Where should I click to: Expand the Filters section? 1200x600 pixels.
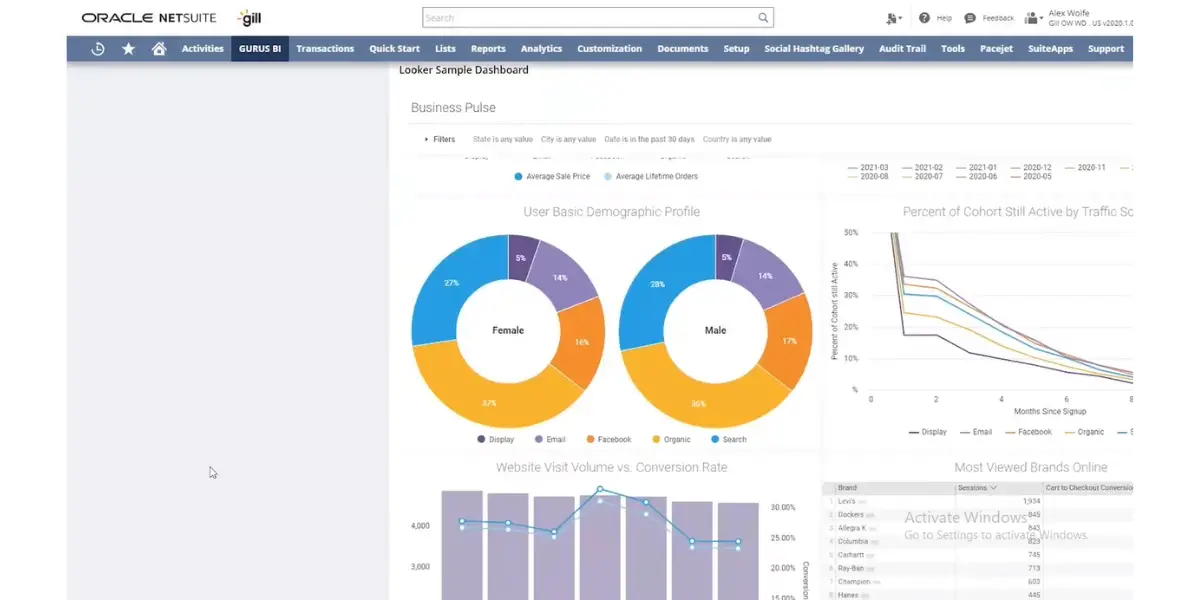pos(440,140)
